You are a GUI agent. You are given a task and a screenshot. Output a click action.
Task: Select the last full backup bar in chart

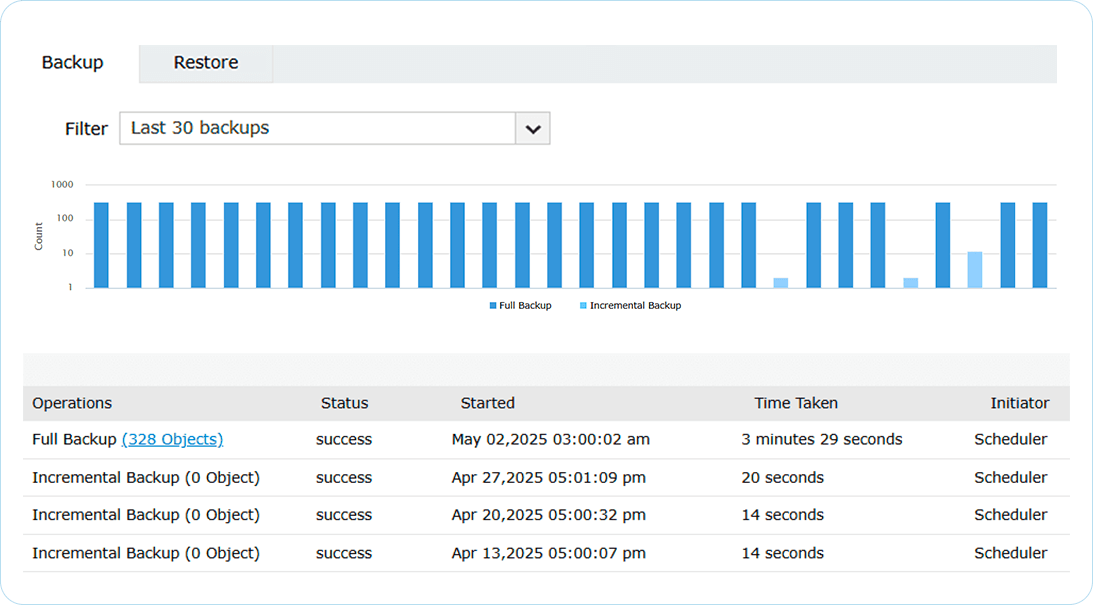(x=1039, y=245)
